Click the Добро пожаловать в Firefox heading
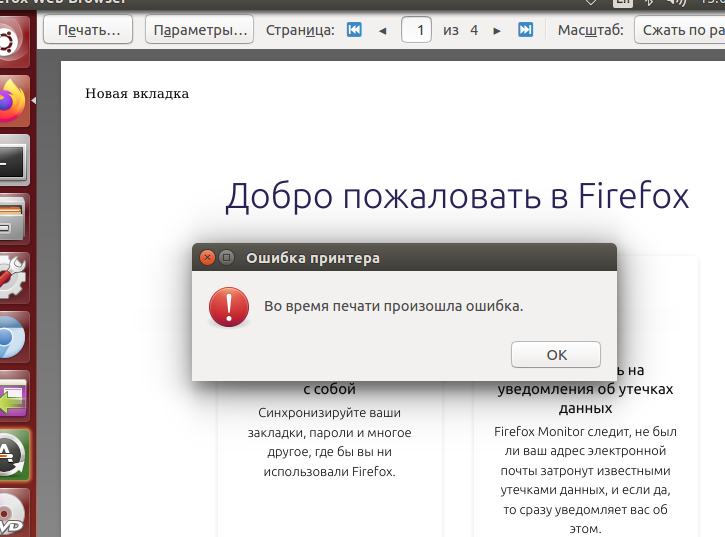Screen dimensions: 725x537 tap(457, 197)
